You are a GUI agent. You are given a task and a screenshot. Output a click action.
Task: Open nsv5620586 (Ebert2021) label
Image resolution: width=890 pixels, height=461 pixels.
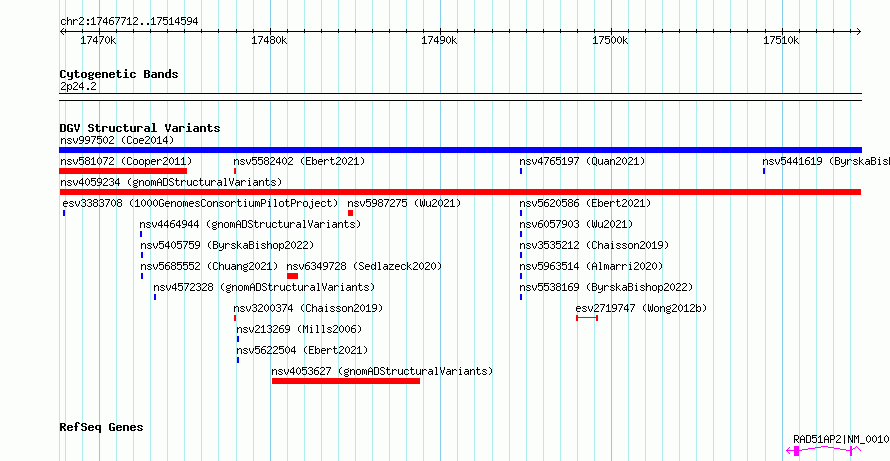[585, 203]
